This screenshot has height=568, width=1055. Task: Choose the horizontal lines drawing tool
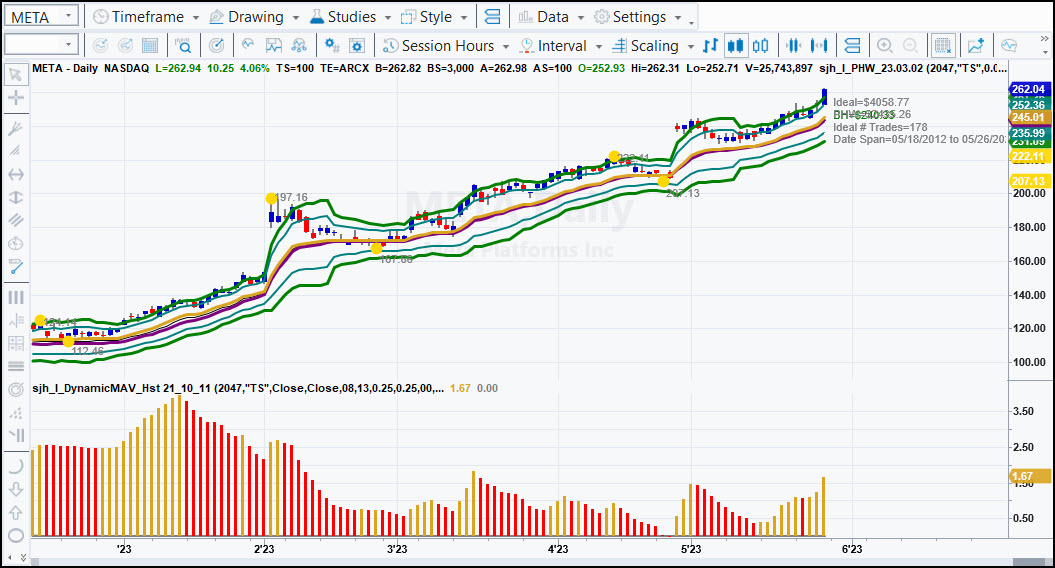tap(15, 366)
